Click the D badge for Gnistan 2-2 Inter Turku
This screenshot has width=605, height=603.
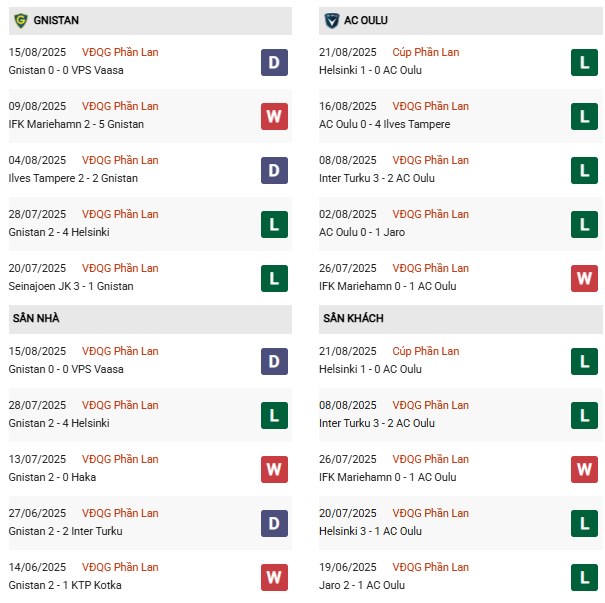click(274, 524)
